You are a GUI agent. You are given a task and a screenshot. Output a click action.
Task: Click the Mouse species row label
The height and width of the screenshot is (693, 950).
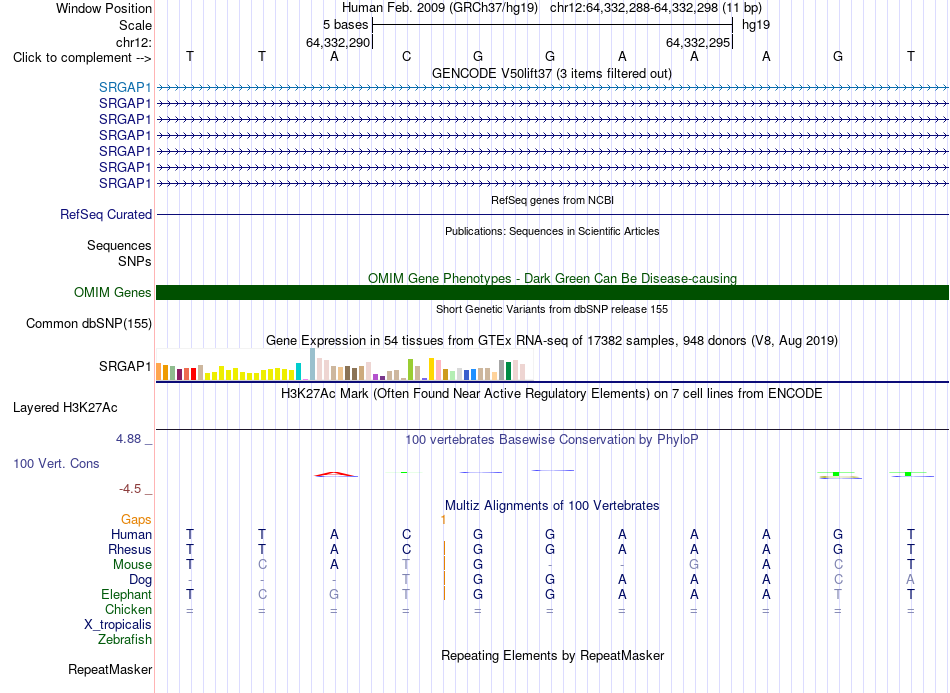pyautogui.click(x=132, y=565)
